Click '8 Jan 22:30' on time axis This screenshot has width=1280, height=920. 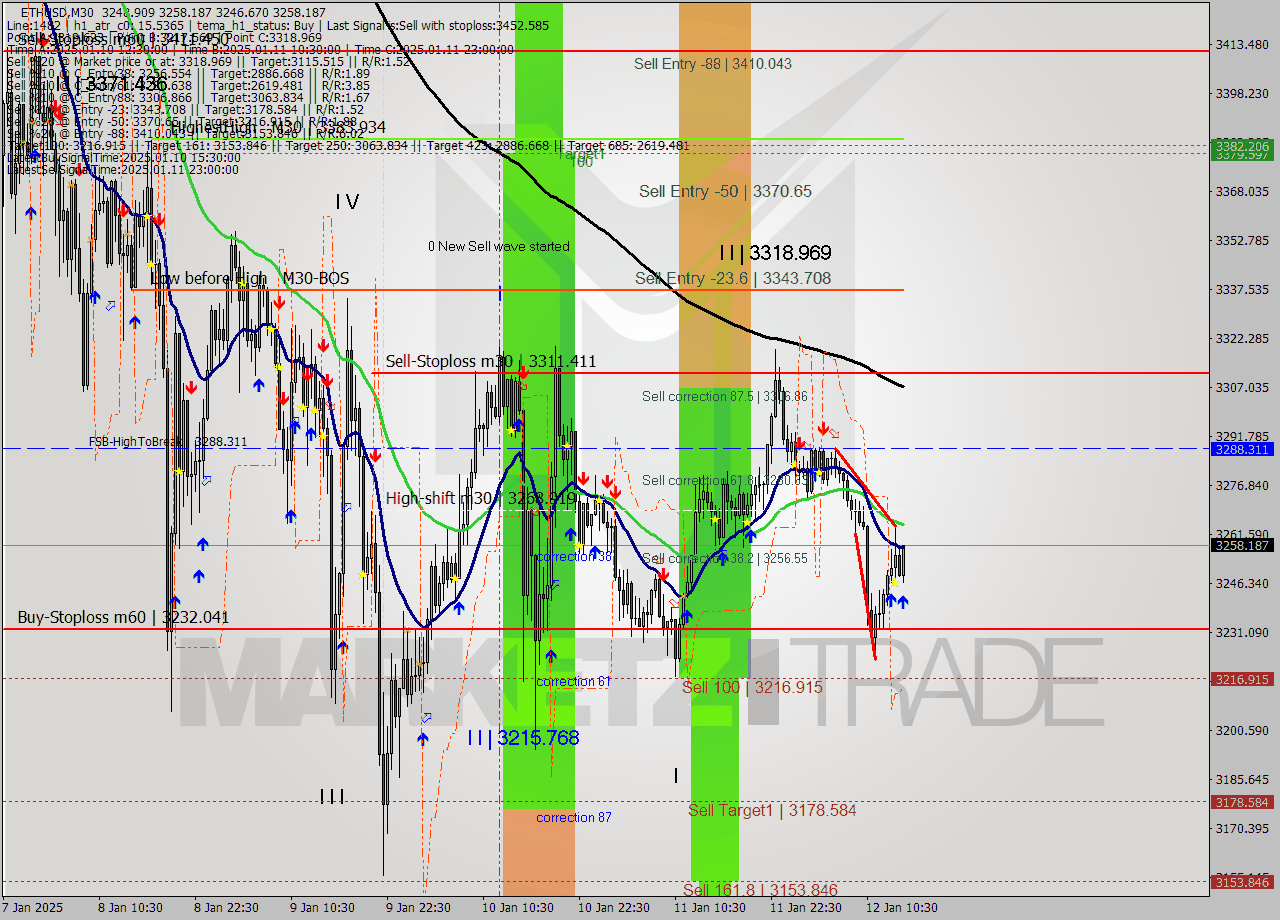226,908
